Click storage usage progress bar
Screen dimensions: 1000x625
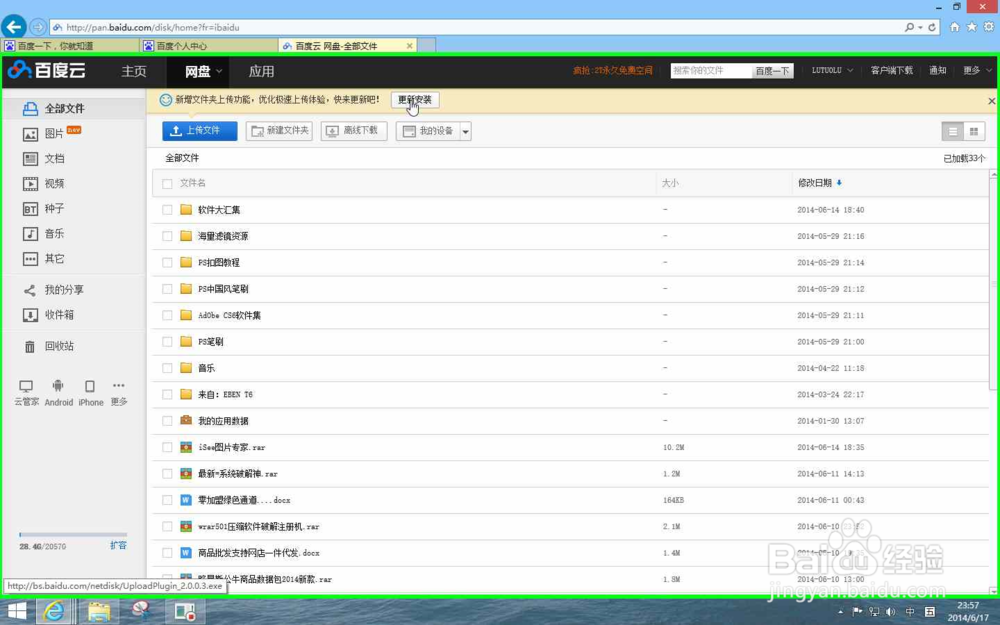click(x=73, y=534)
